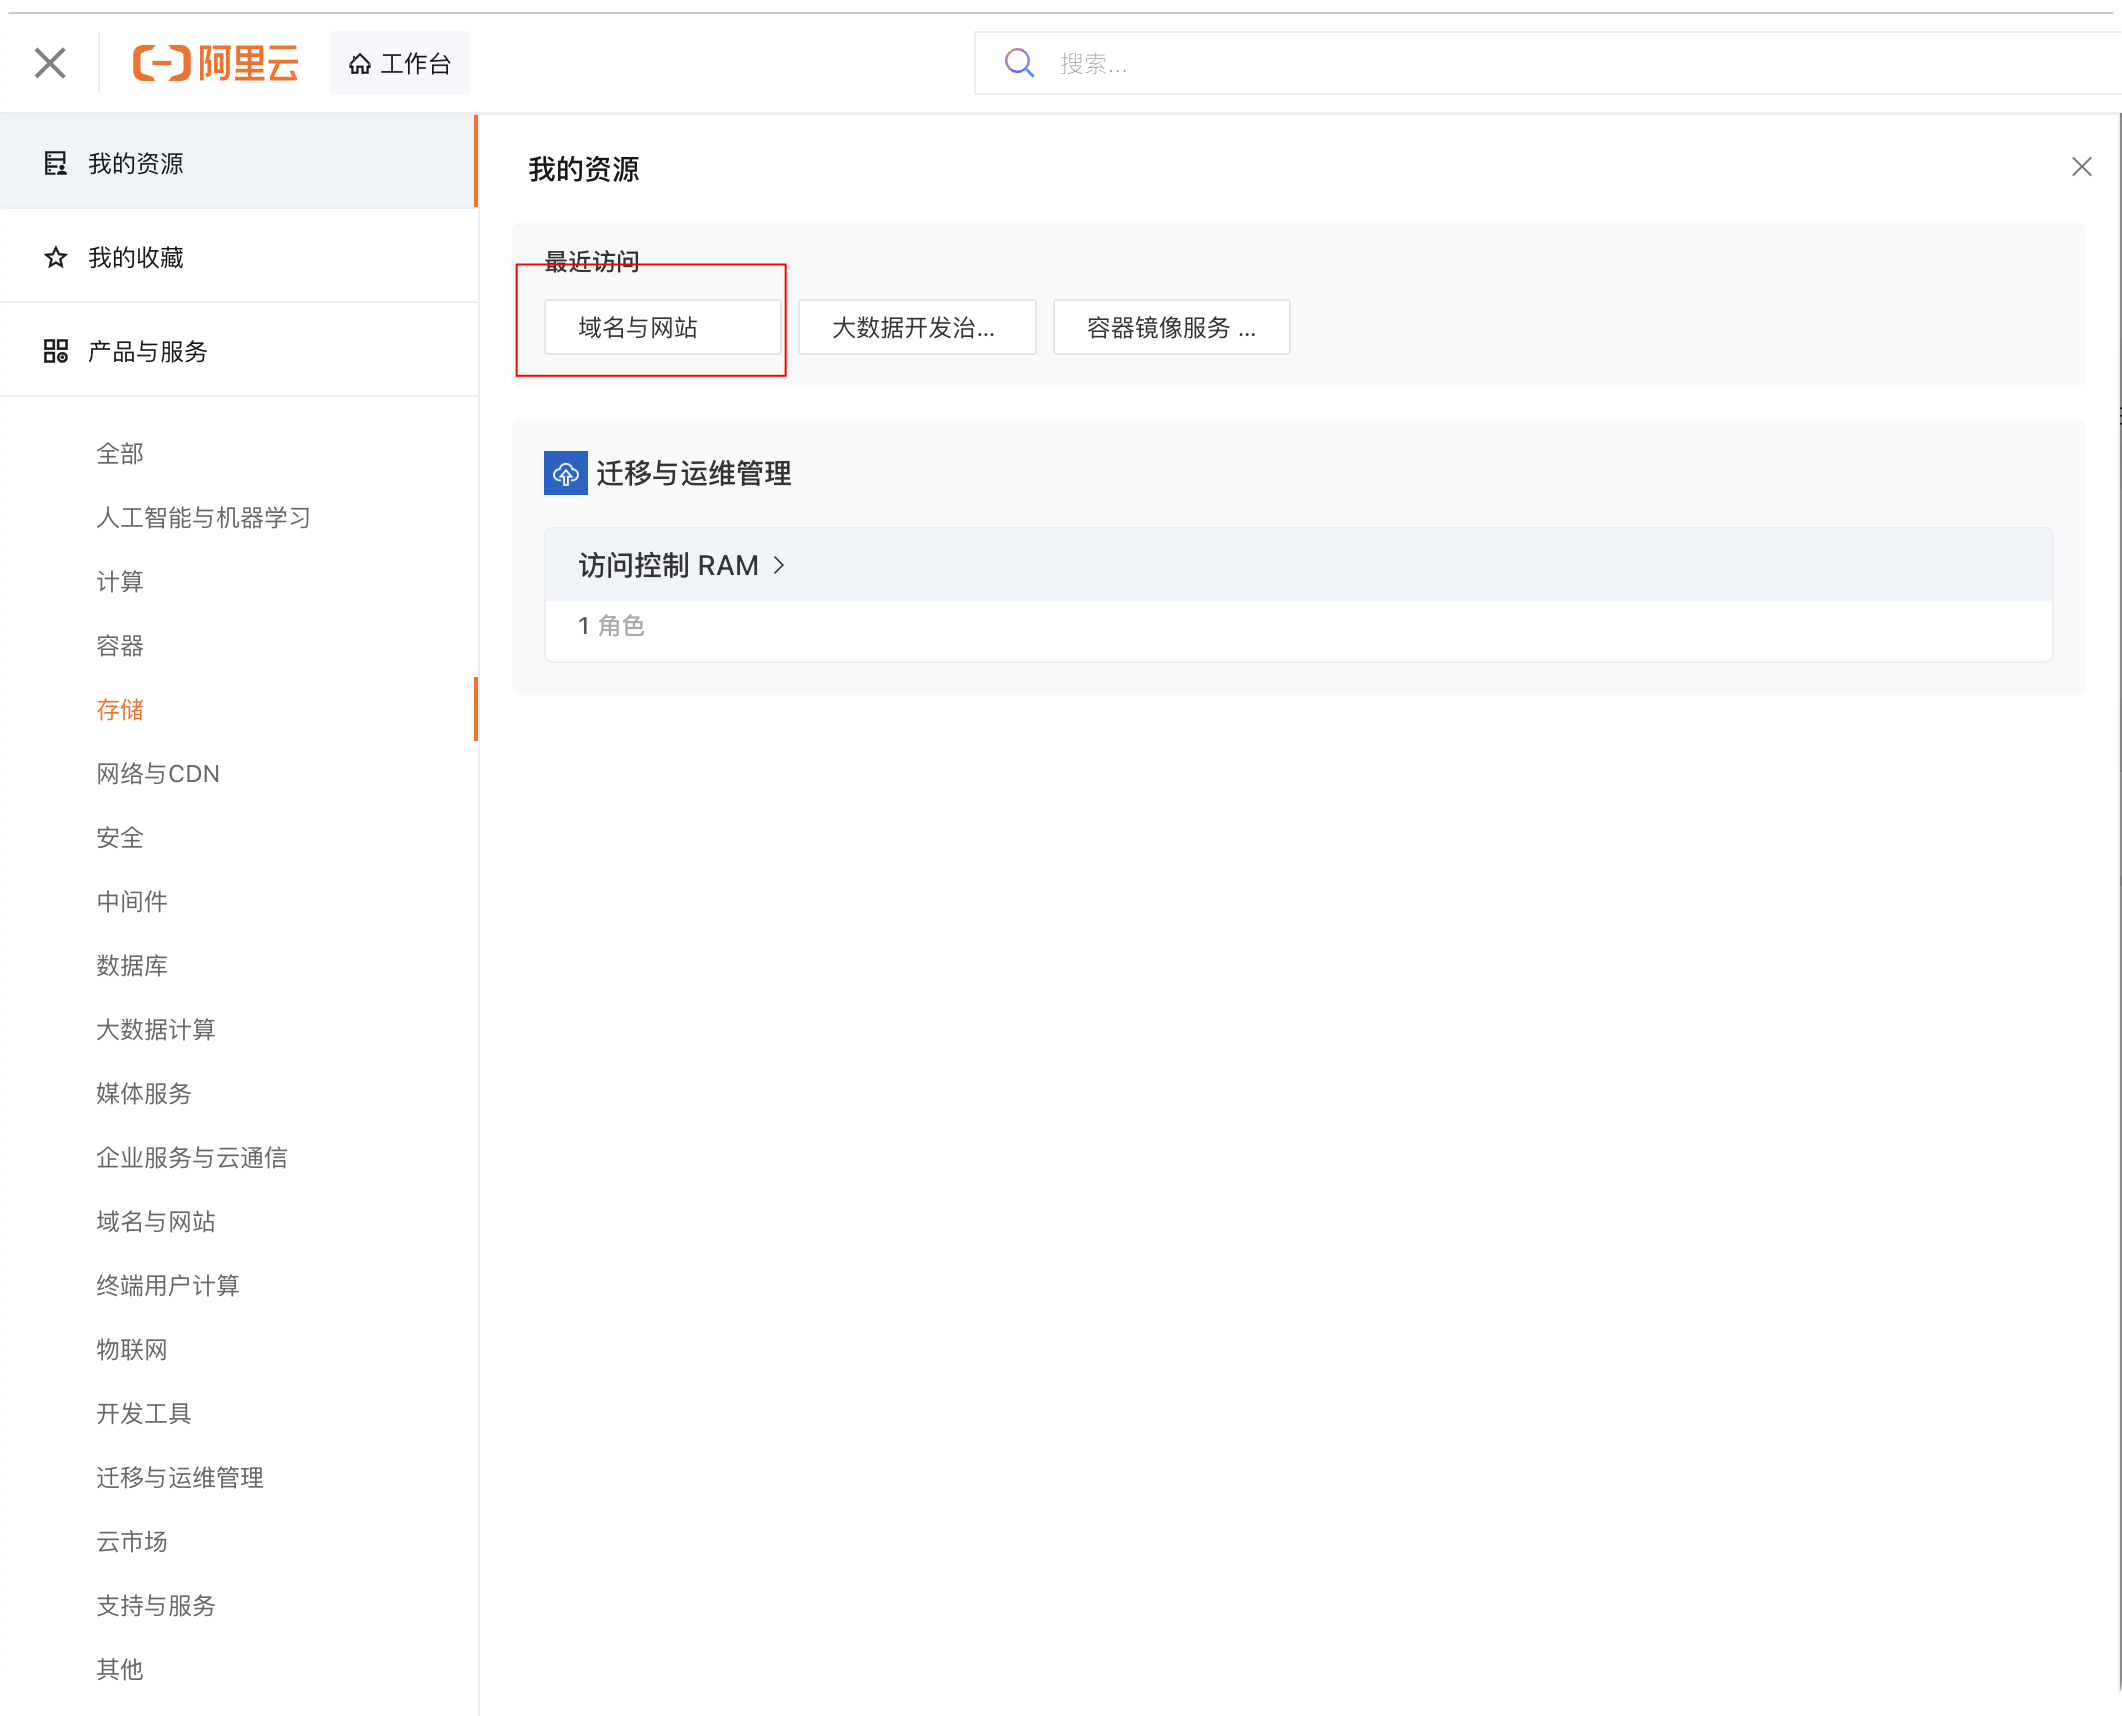Select 媒体服务 category
This screenshot has height=1716, width=2122.
tap(144, 1093)
